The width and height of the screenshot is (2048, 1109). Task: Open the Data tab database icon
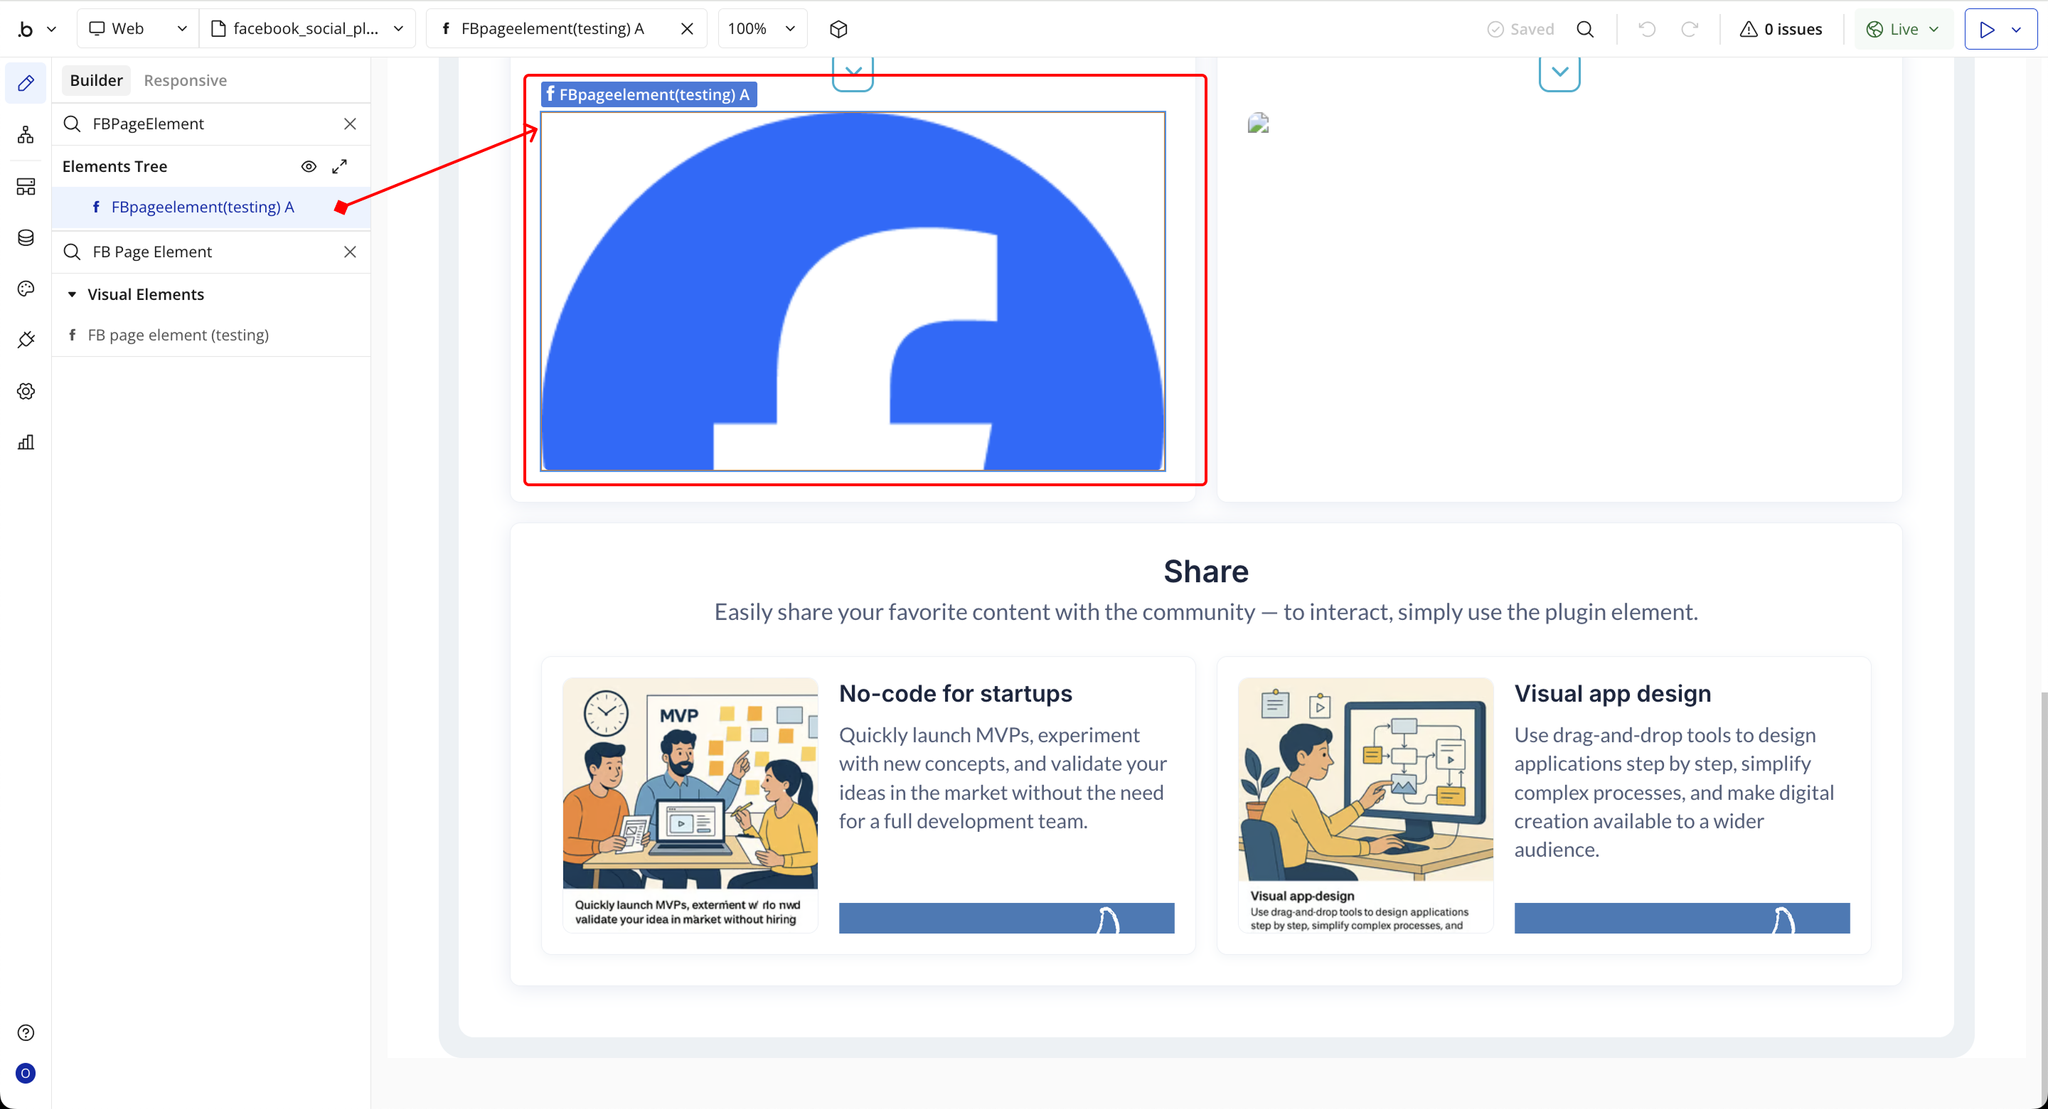coord(26,238)
